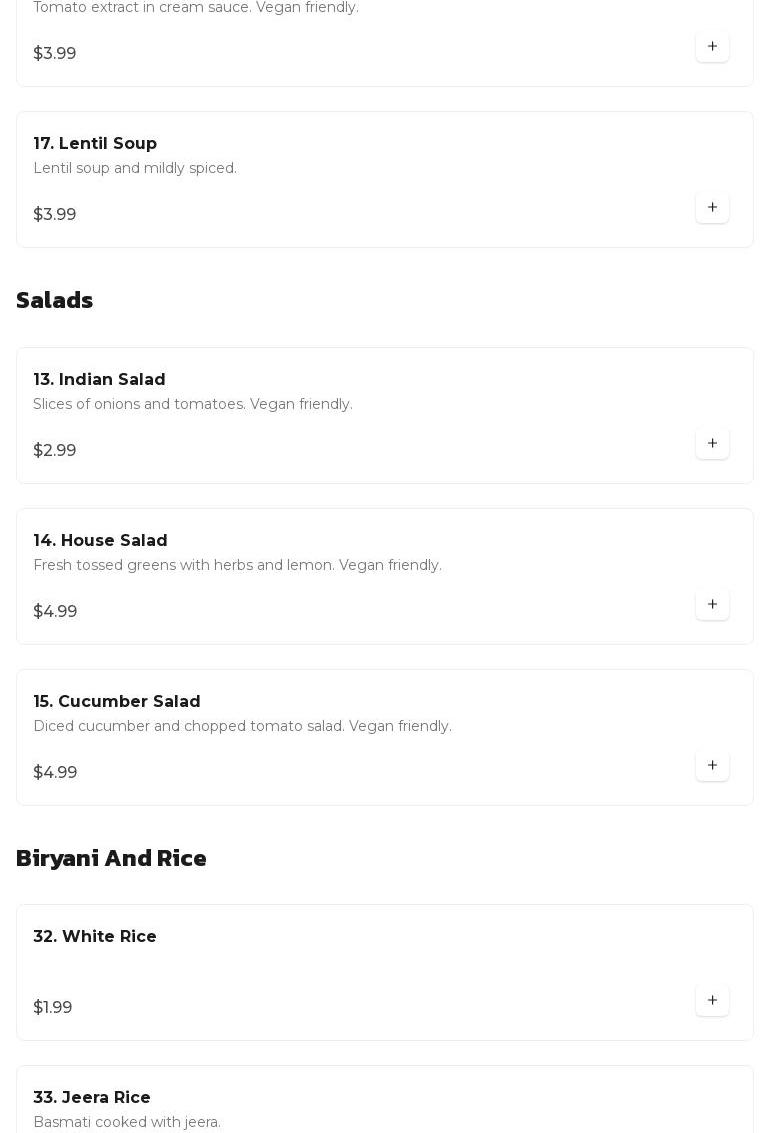
Task: Click the Lentil Soup $3.99 price
Action: tap(55, 215)
